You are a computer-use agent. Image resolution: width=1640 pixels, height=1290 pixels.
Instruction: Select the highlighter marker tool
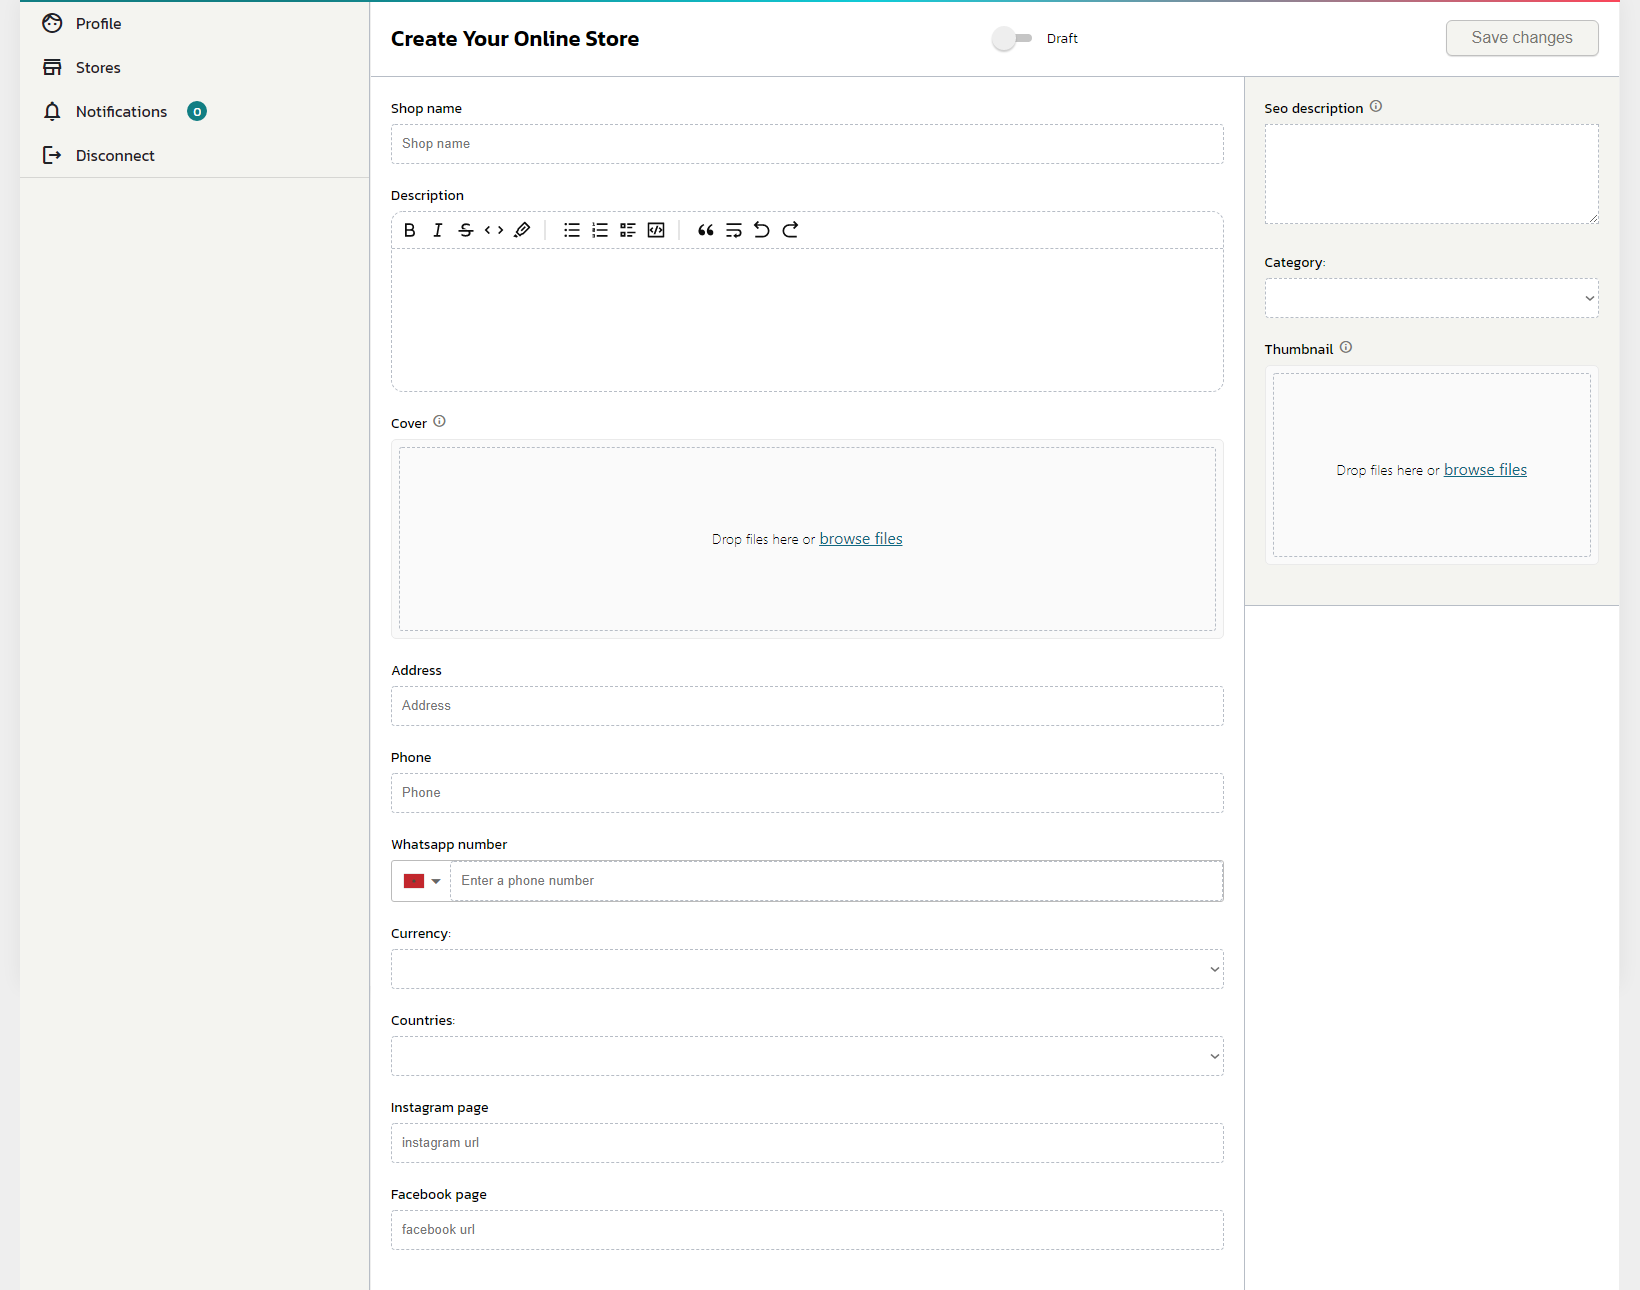pyautogui.click(x=522, y=230)
